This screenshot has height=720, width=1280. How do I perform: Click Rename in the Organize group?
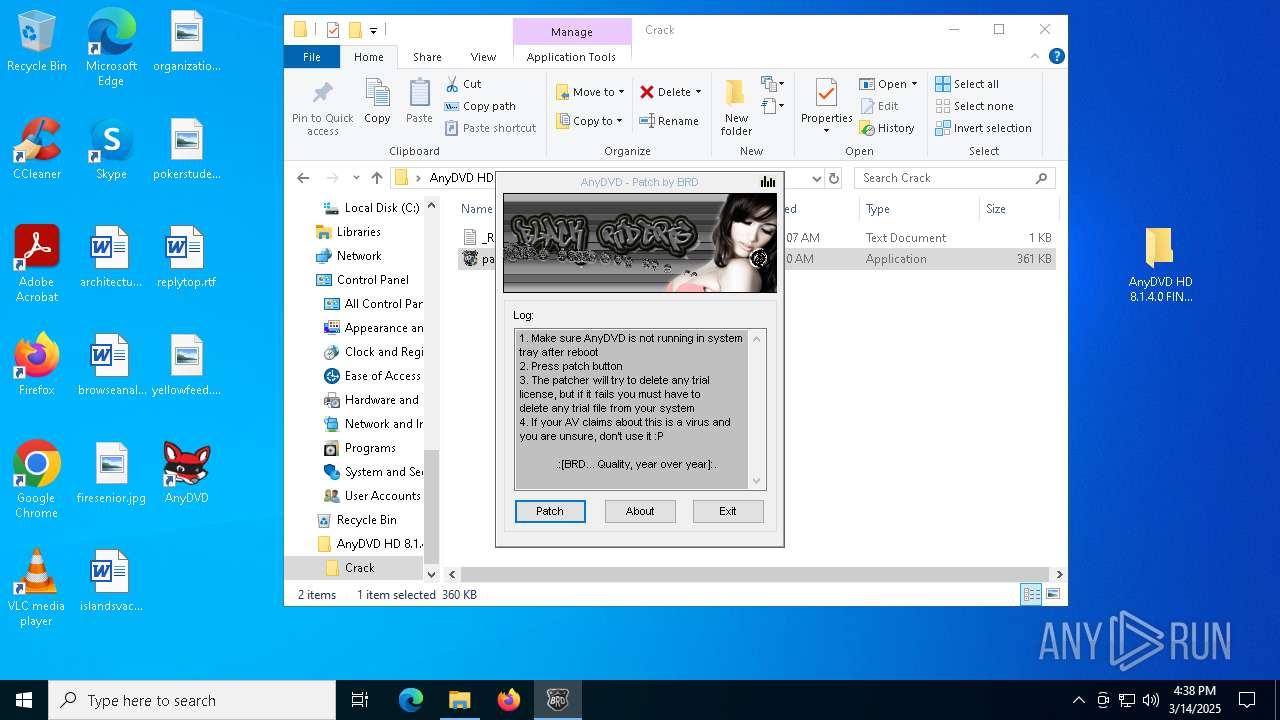[x=670, y=121]
